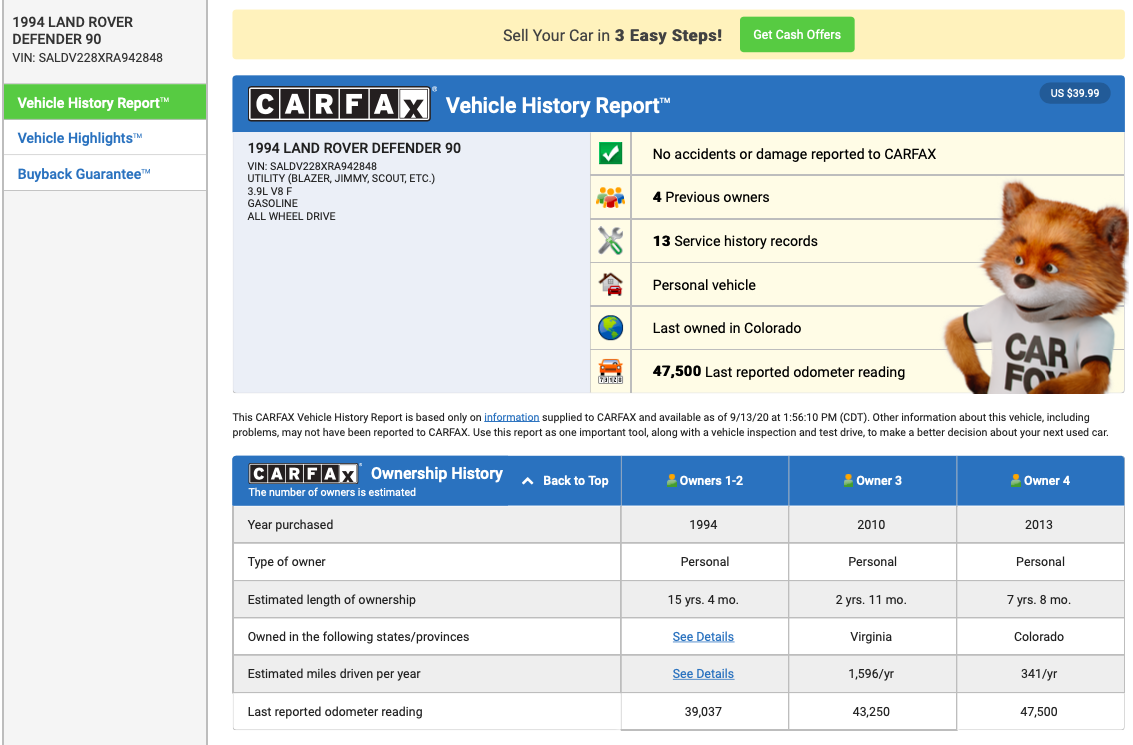The image size is (1133, 745).
Task: Click 'Last reported odometer reading' table row label
Action: click(x=335, y=712)
